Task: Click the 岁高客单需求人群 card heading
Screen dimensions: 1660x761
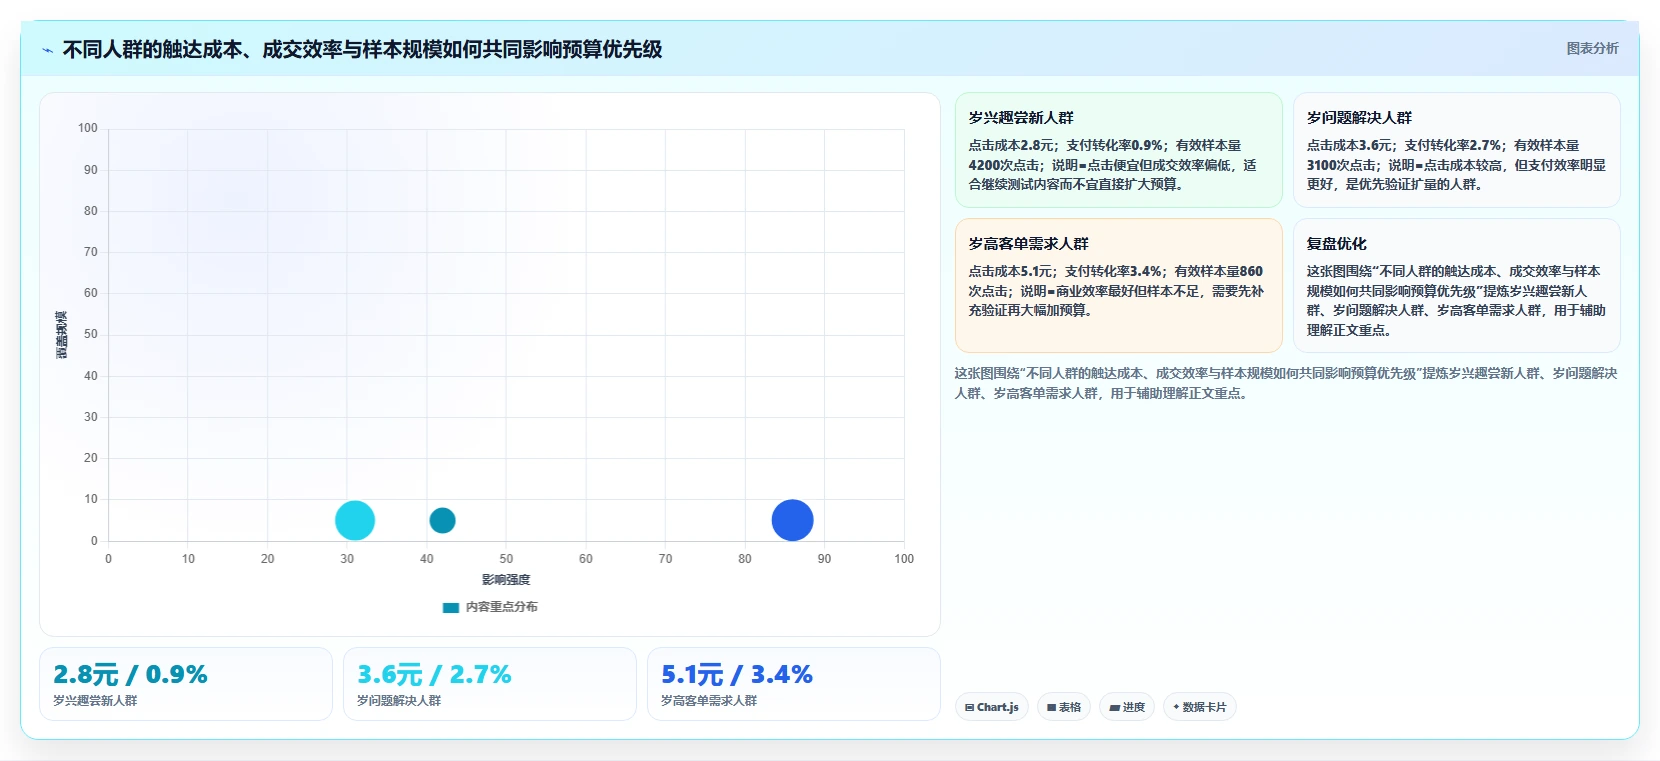Action: coord(1028,243)
